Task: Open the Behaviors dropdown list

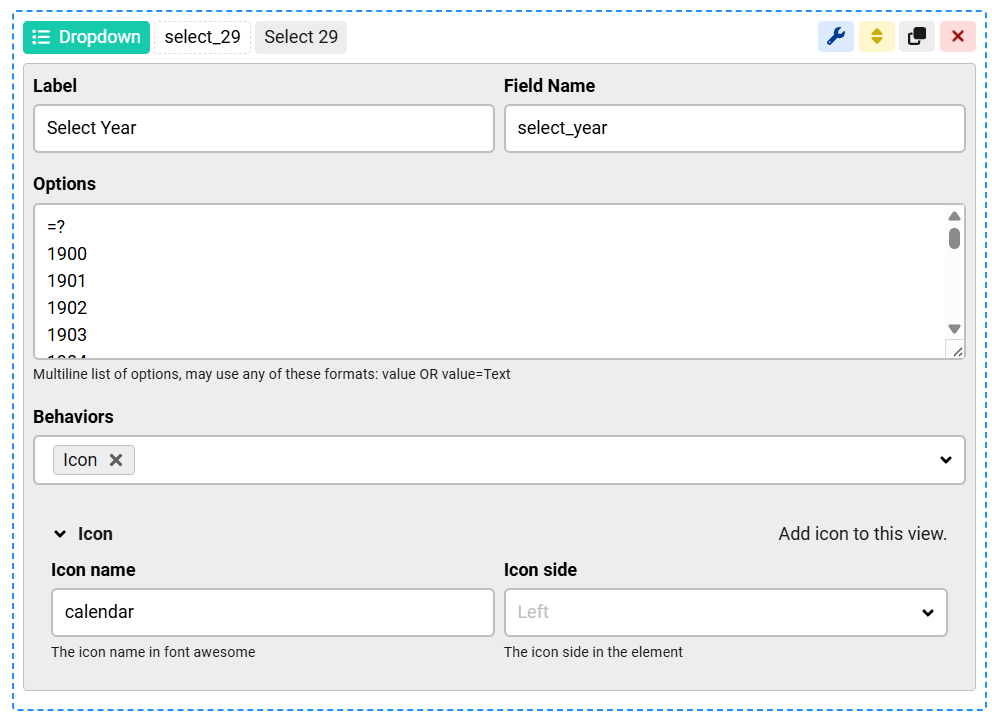Action: (945, 460)
